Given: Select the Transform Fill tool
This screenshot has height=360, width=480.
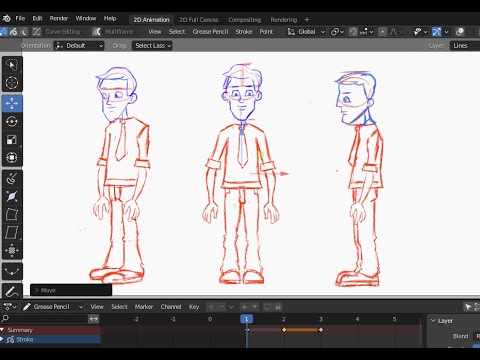Looking at the screenshot, I should [12, 272].
